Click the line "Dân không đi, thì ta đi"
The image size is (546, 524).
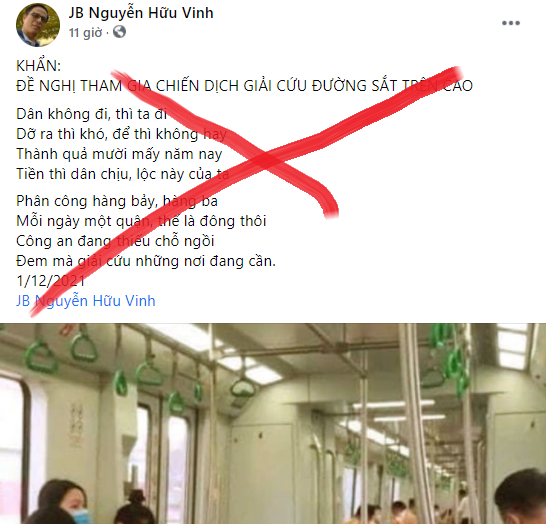point(92,114)
